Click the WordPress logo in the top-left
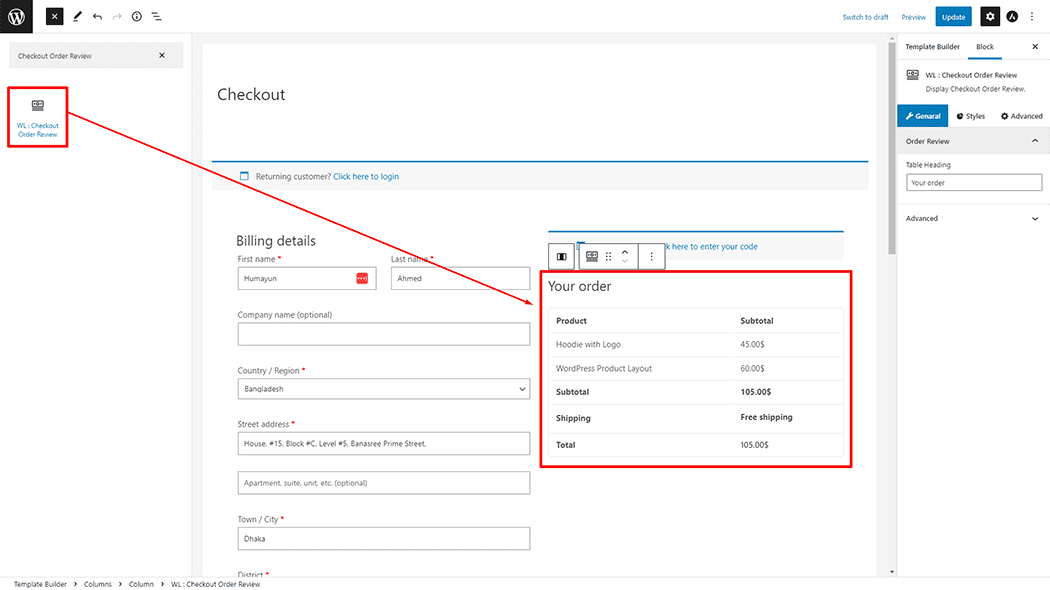The height and width of the screenshot is (590, 1050). click(x=17, y=16)
